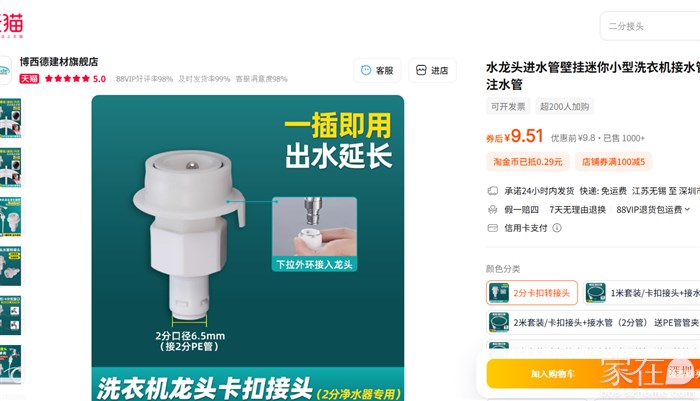Click the 客服 customer service icon
Viewport: 700px width, 401px height.
tap(366, 70)
